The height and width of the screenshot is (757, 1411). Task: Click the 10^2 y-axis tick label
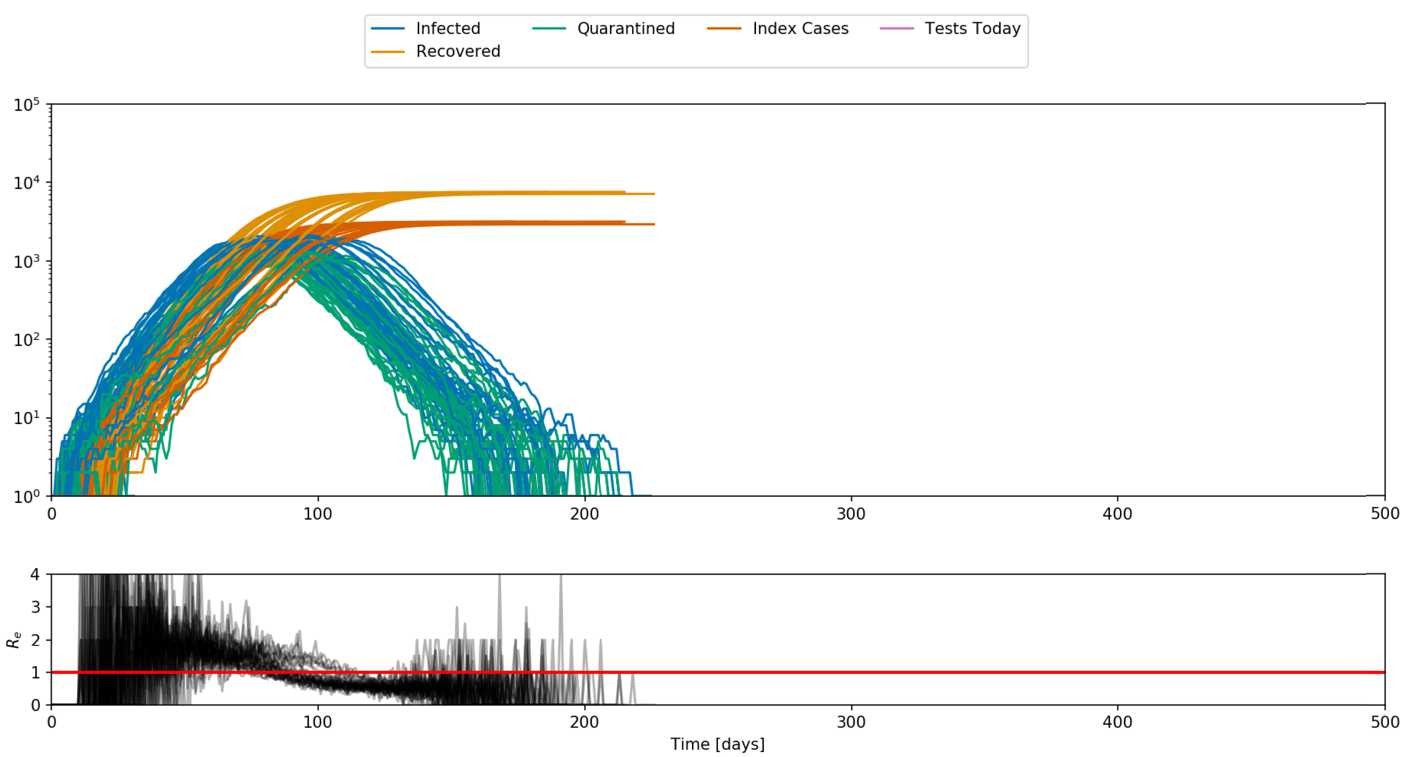27,339
